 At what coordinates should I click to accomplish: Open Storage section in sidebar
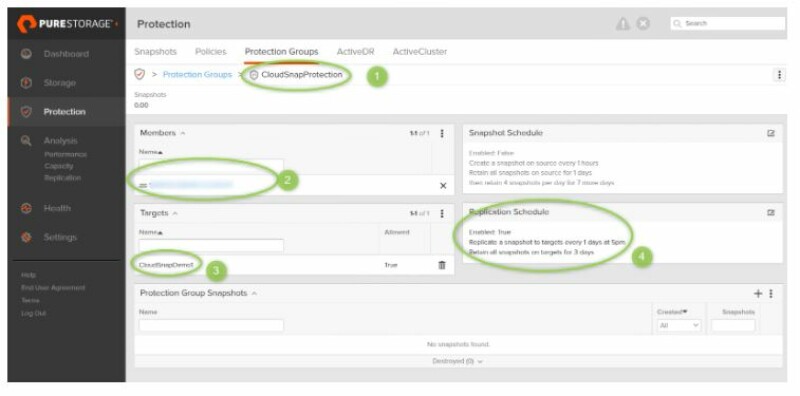tap(59, 83)
